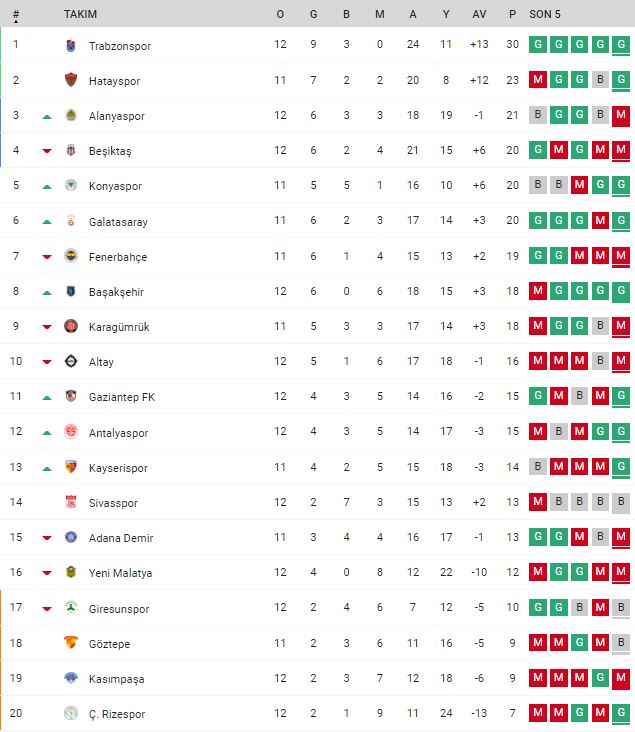Click the Sivasspor team logo
The height and width of the screenshot is (732, 635).
[71, 503]
